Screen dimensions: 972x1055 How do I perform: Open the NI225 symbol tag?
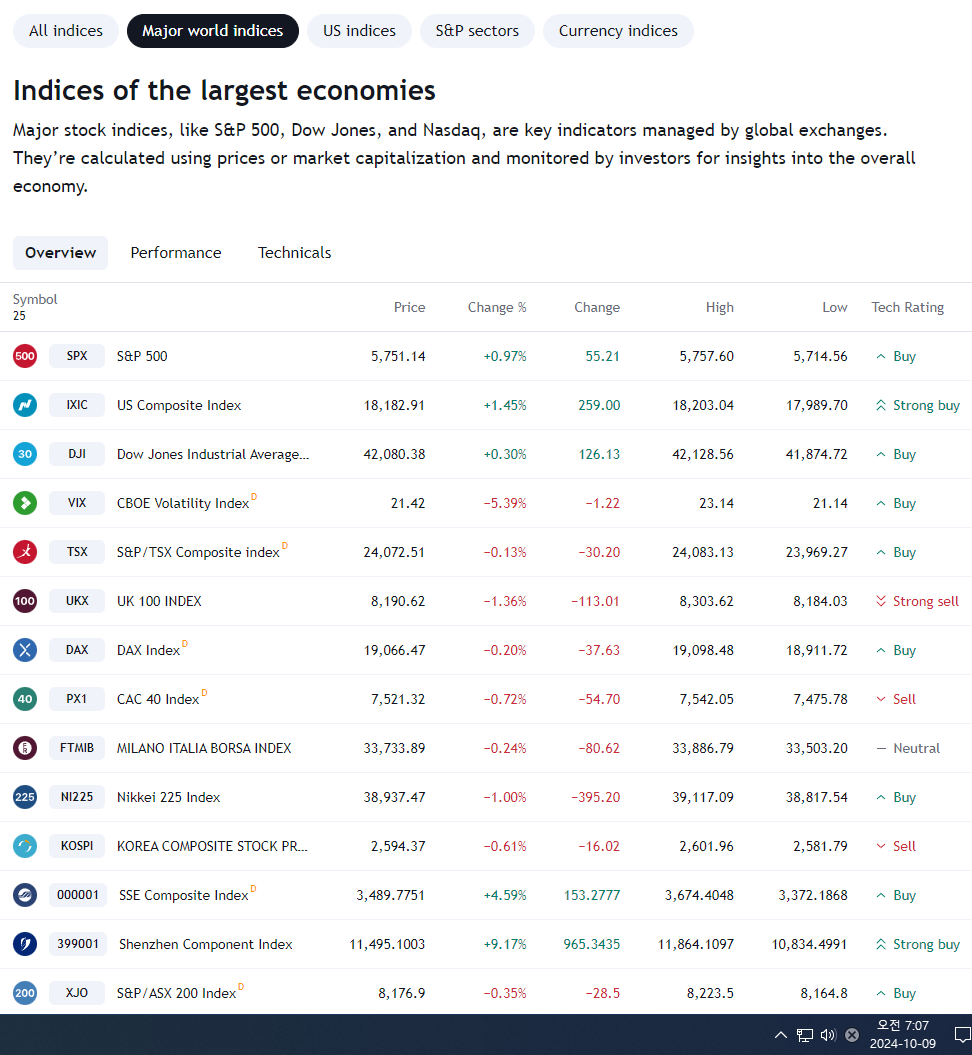77,797
